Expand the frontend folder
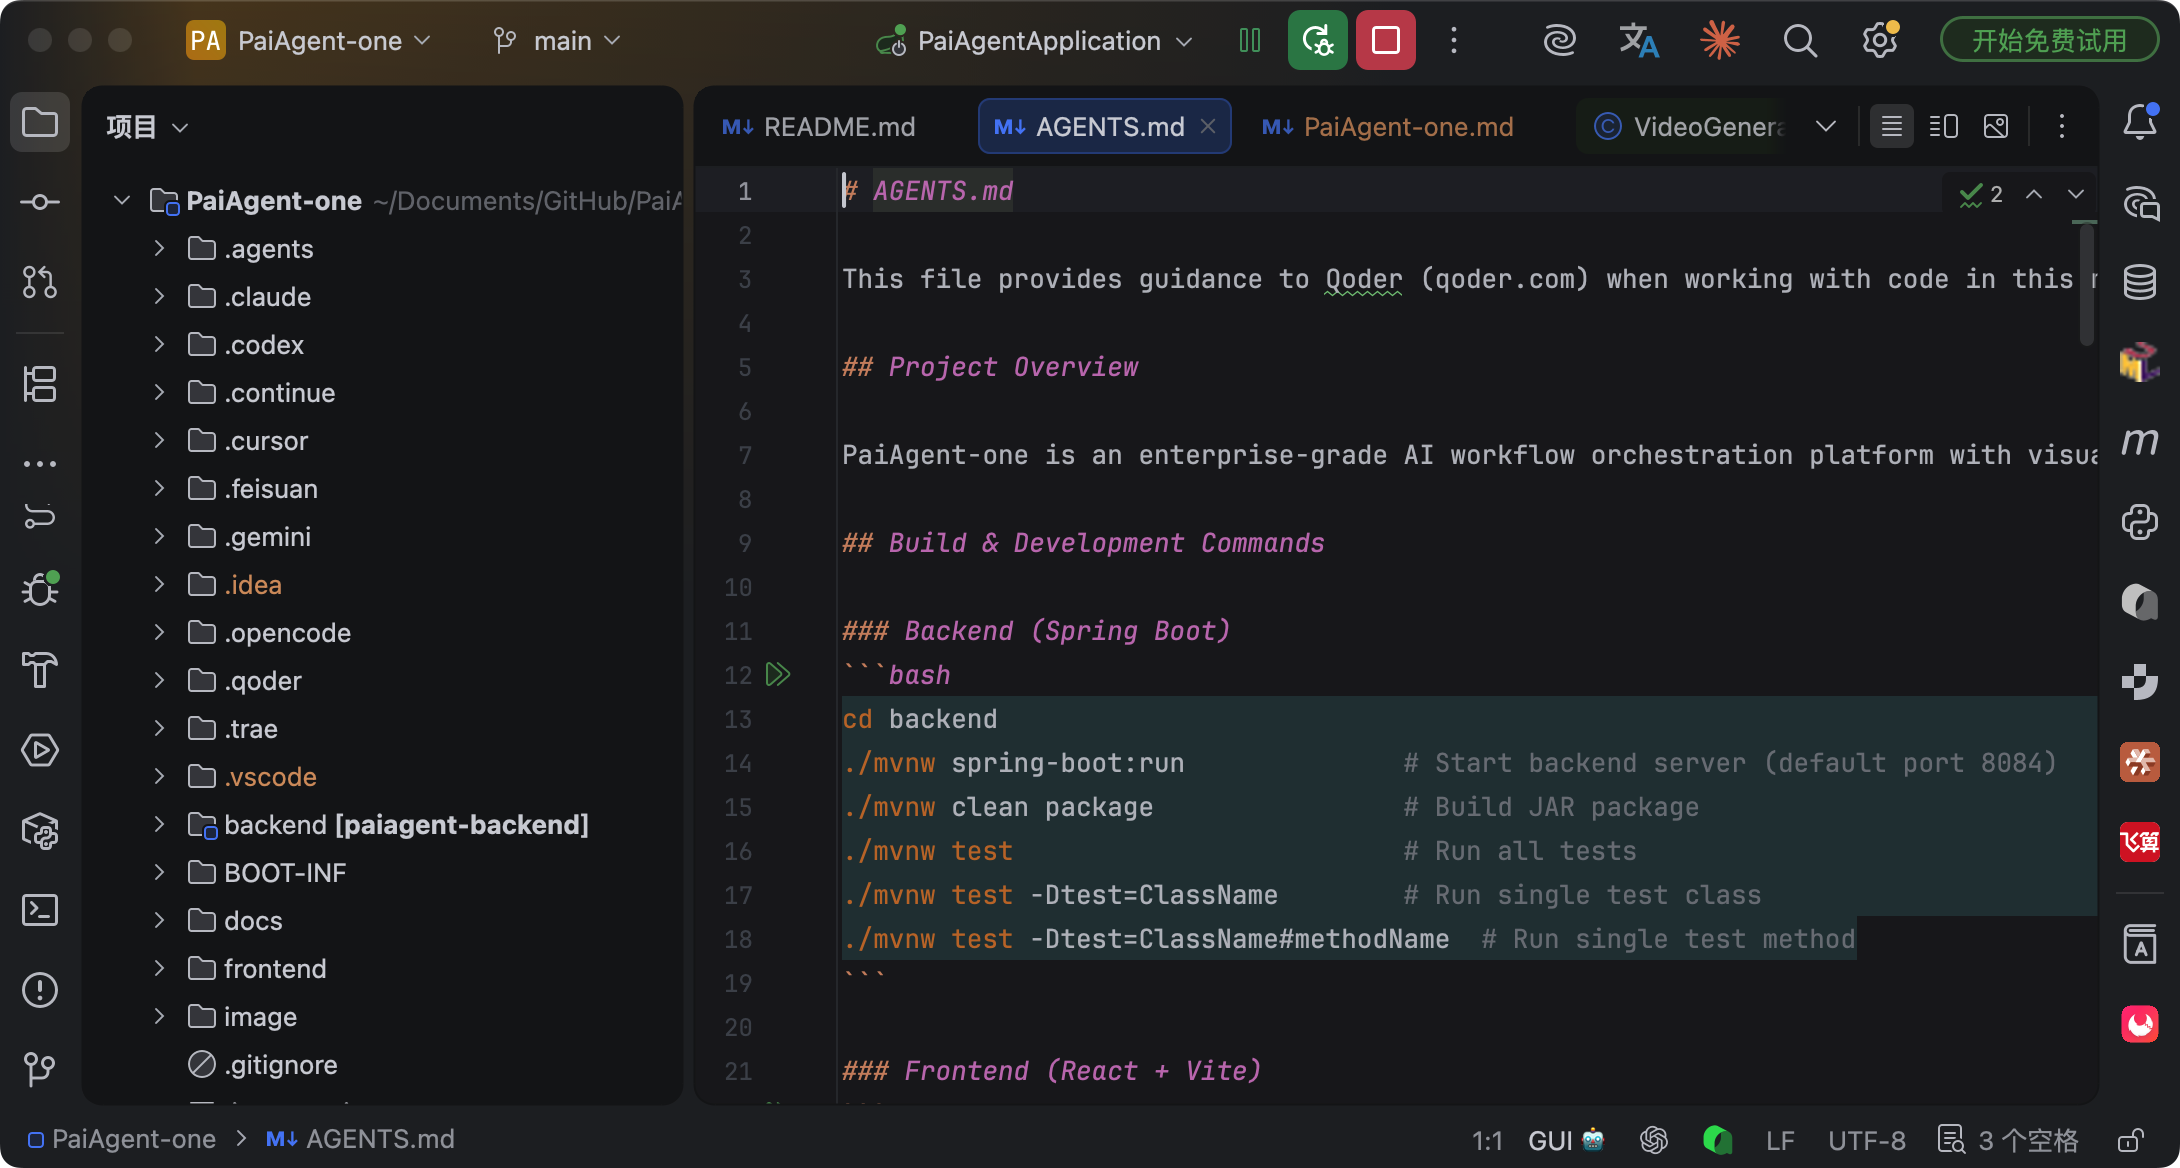2180x1168 pixels. click(159, 968)
